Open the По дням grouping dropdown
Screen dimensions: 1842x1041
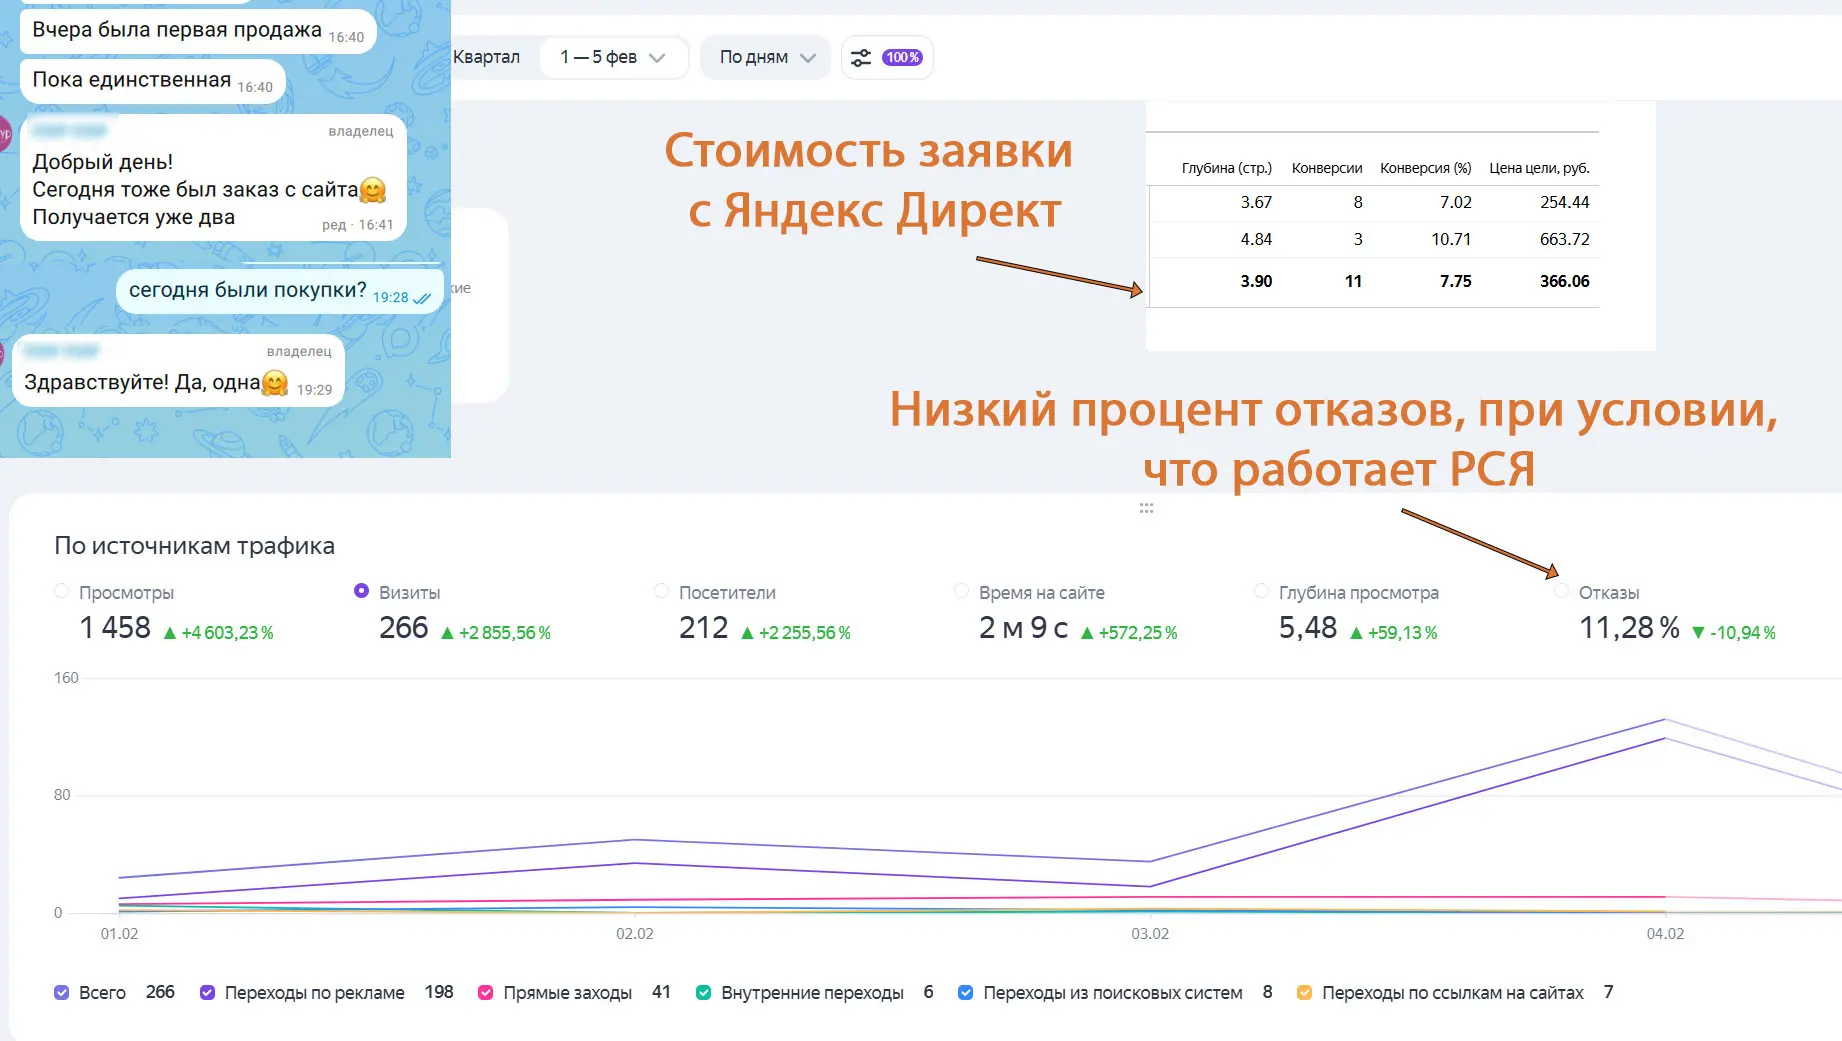tap(766, 58)
